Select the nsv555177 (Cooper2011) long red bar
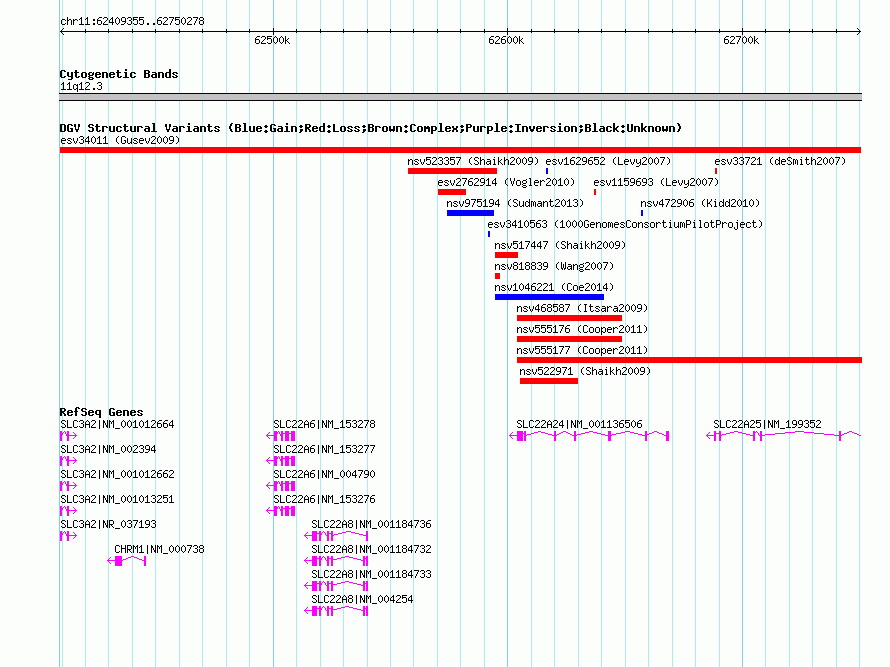The width and height of the screenshot is (890, 667). point(689,360)
